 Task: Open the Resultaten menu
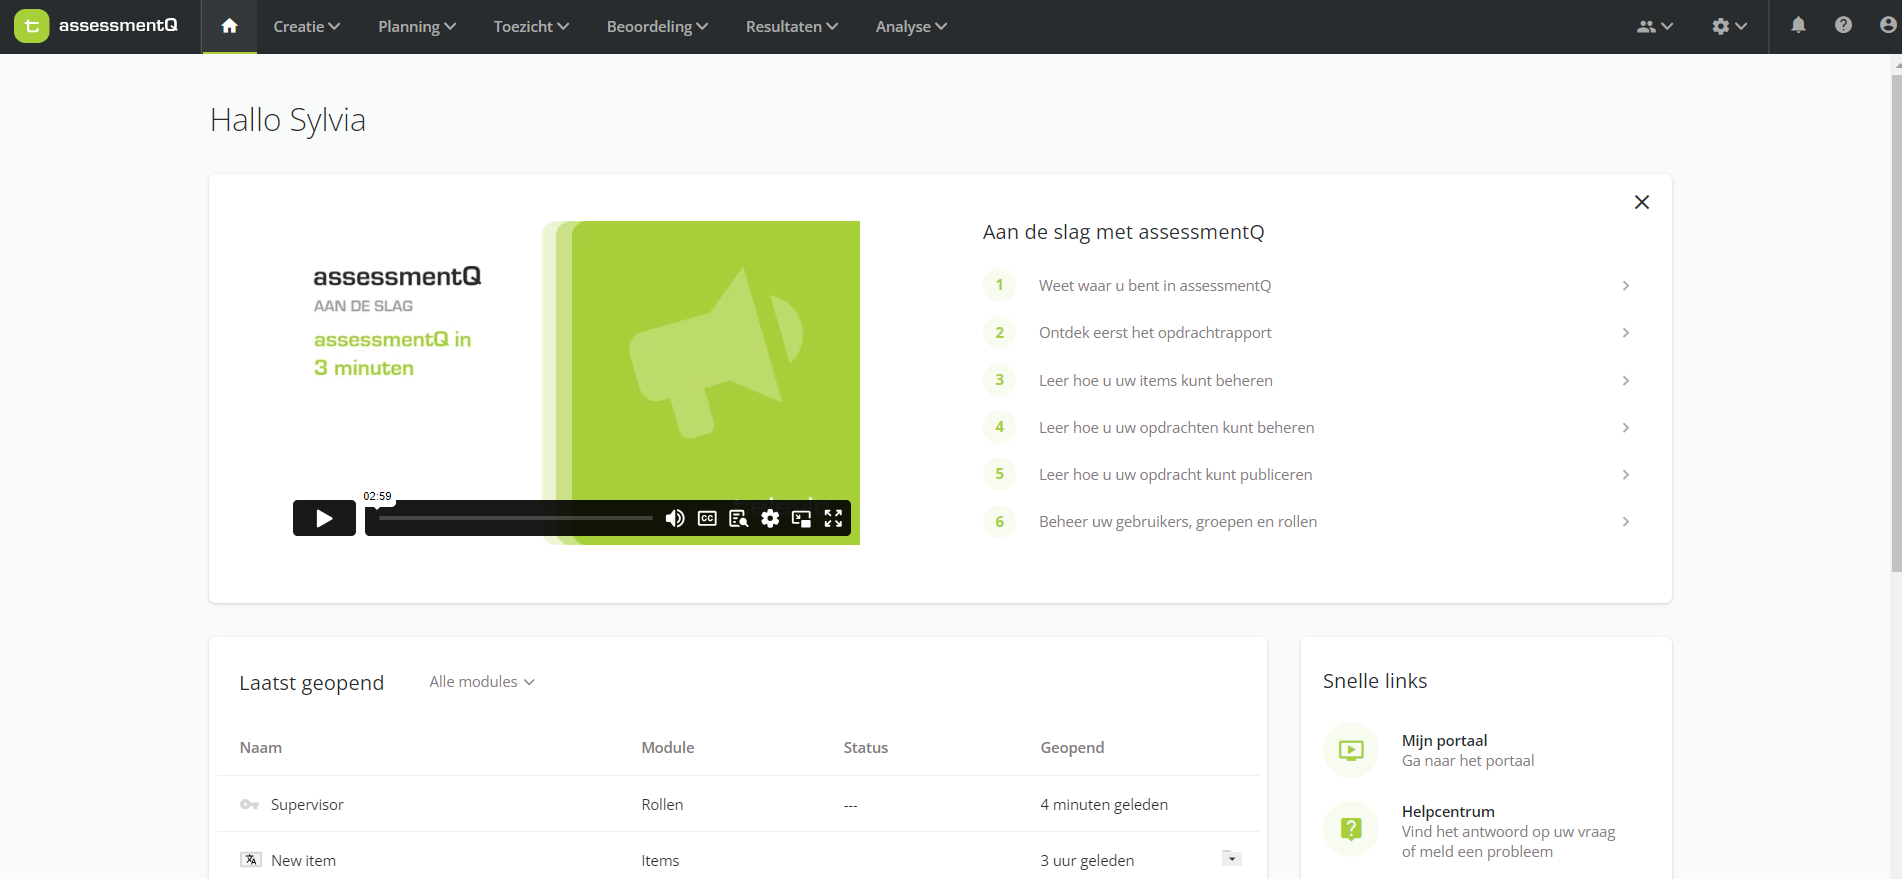click(x=792, y=27)
